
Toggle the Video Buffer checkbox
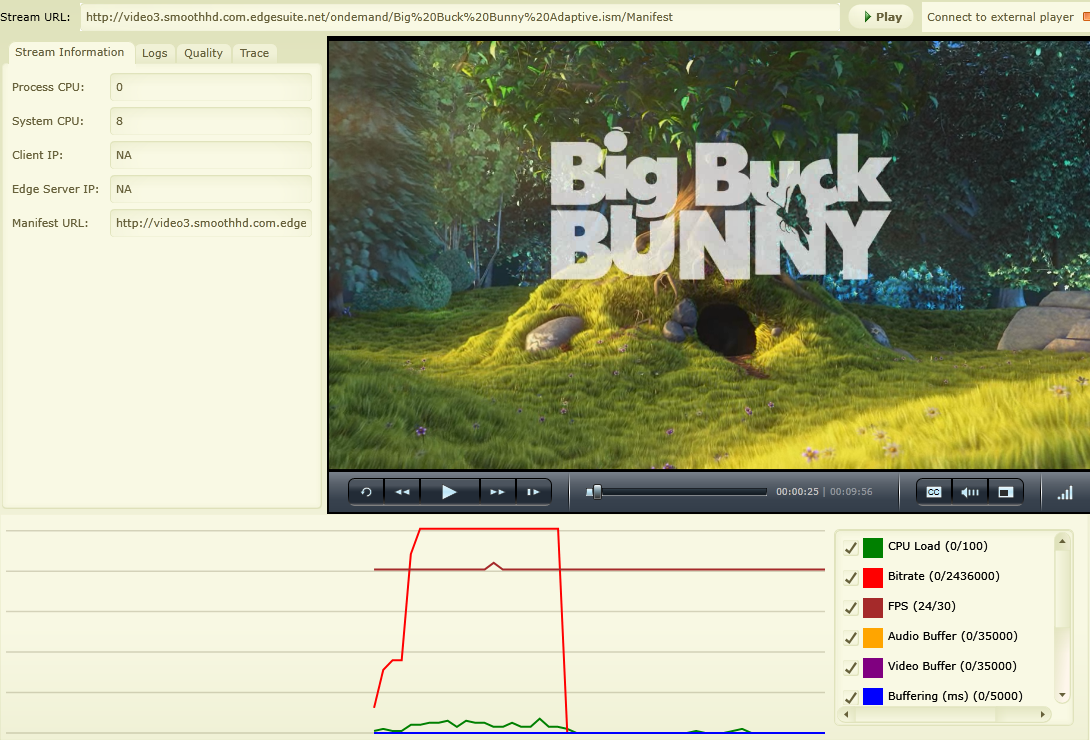point(850,667)
